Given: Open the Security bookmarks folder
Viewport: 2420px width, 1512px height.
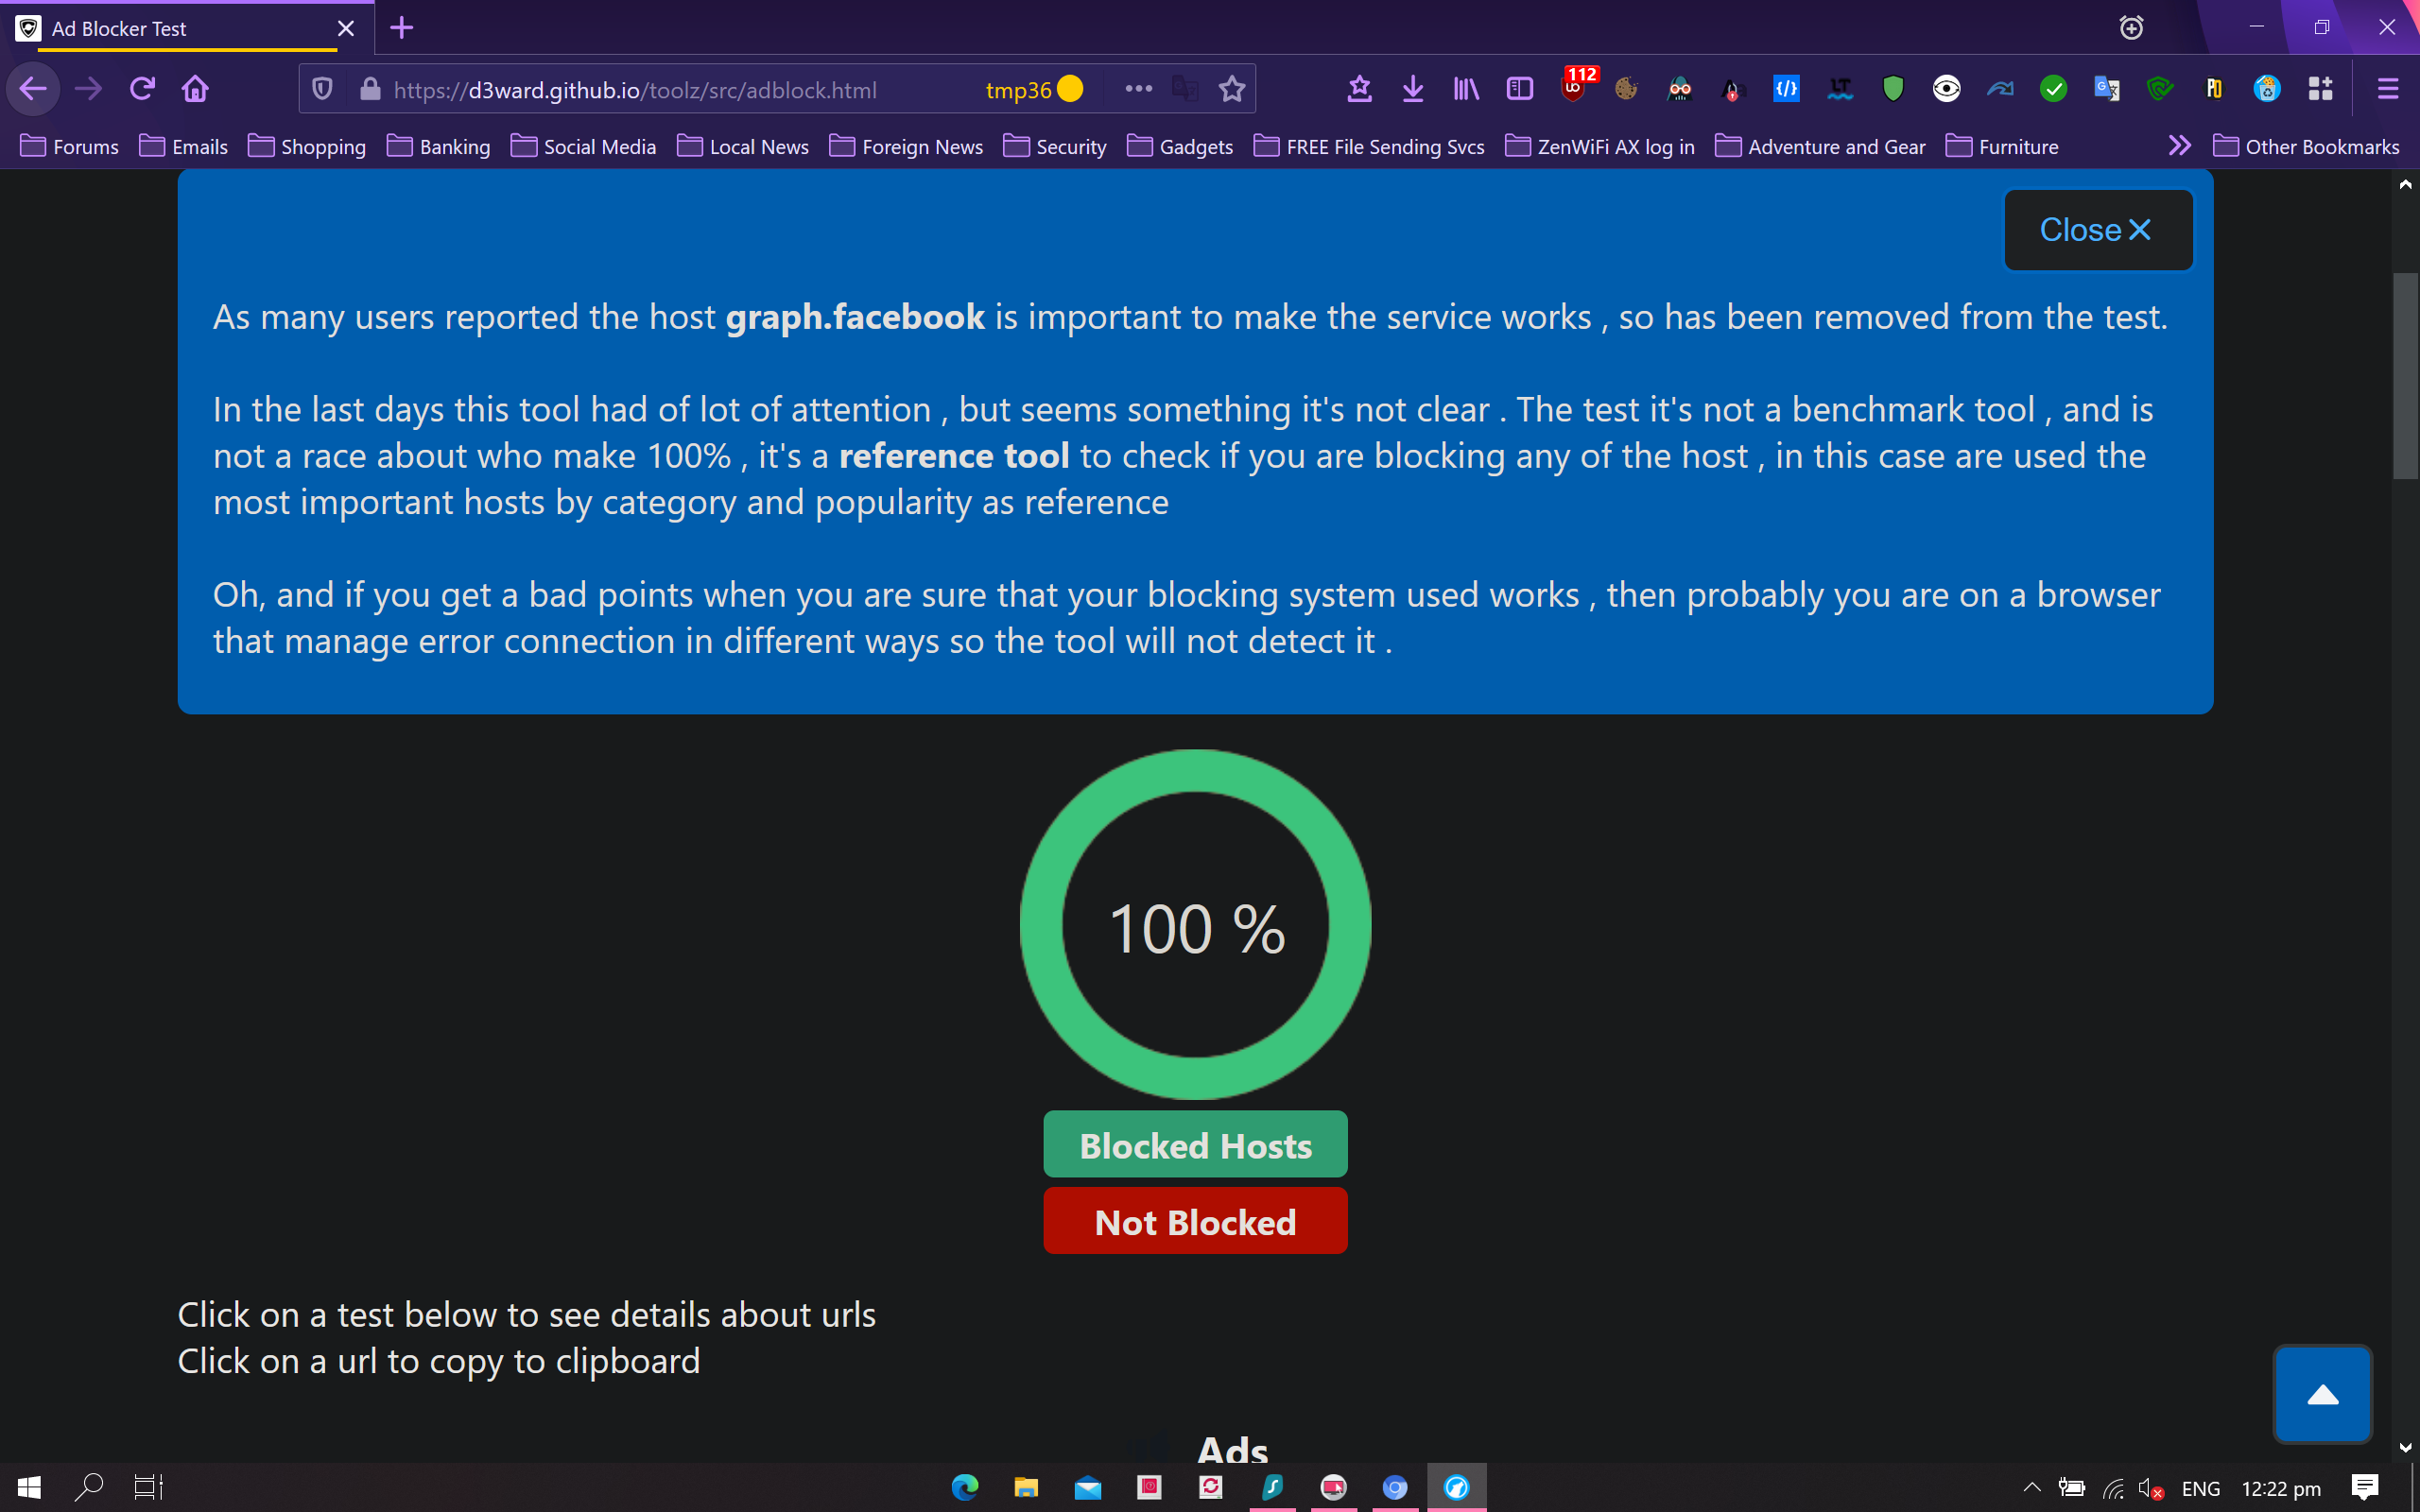Looking at the screenshot, I should (1055, 146).
